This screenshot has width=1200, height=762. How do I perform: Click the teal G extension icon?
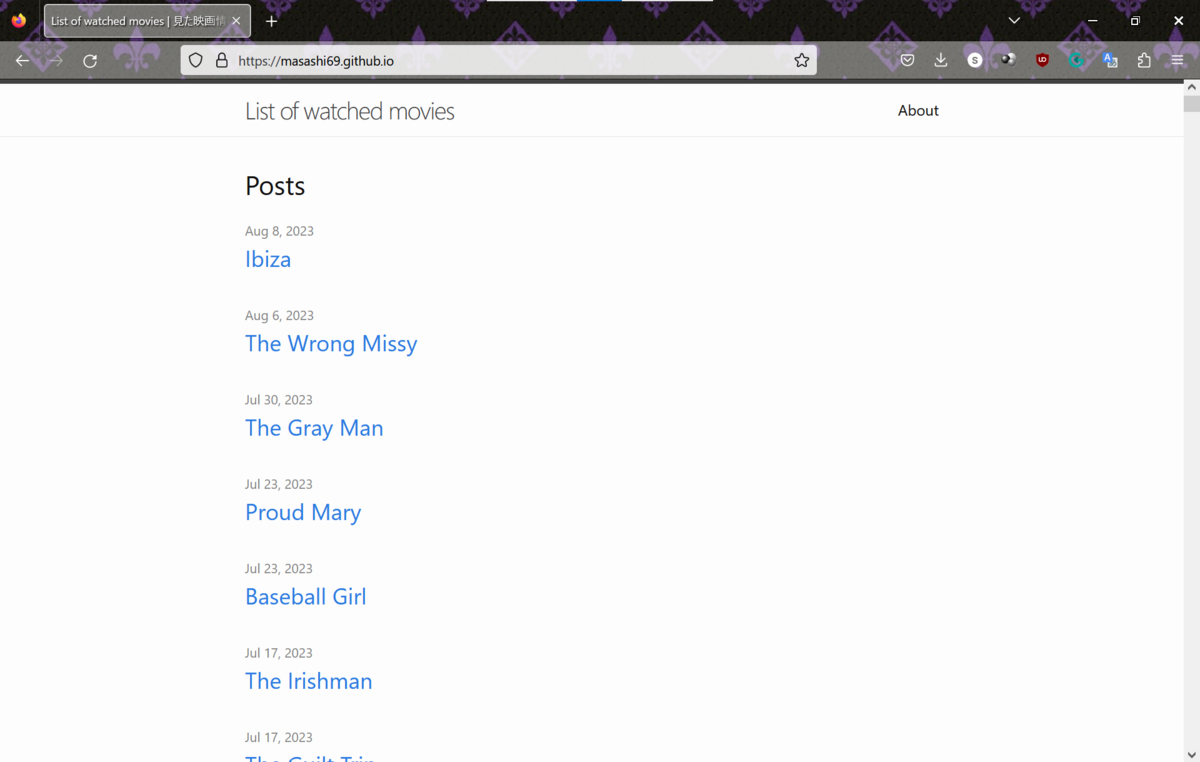pyautogui.click(x=1076, y=59)
